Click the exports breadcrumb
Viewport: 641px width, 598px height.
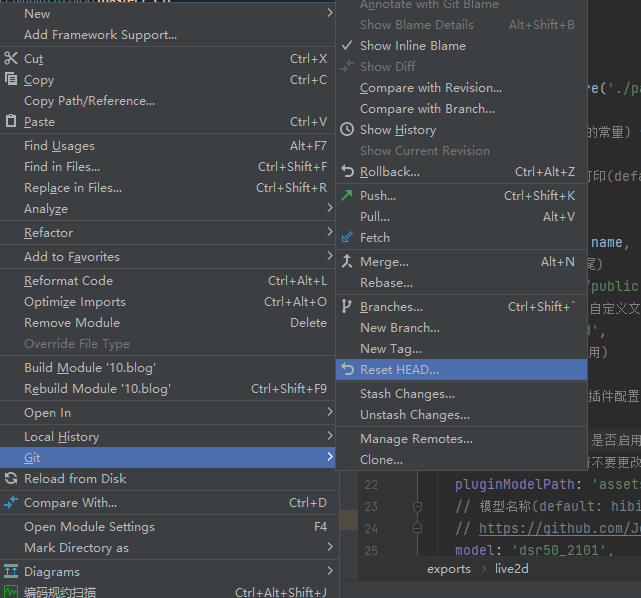coord(449,569)
